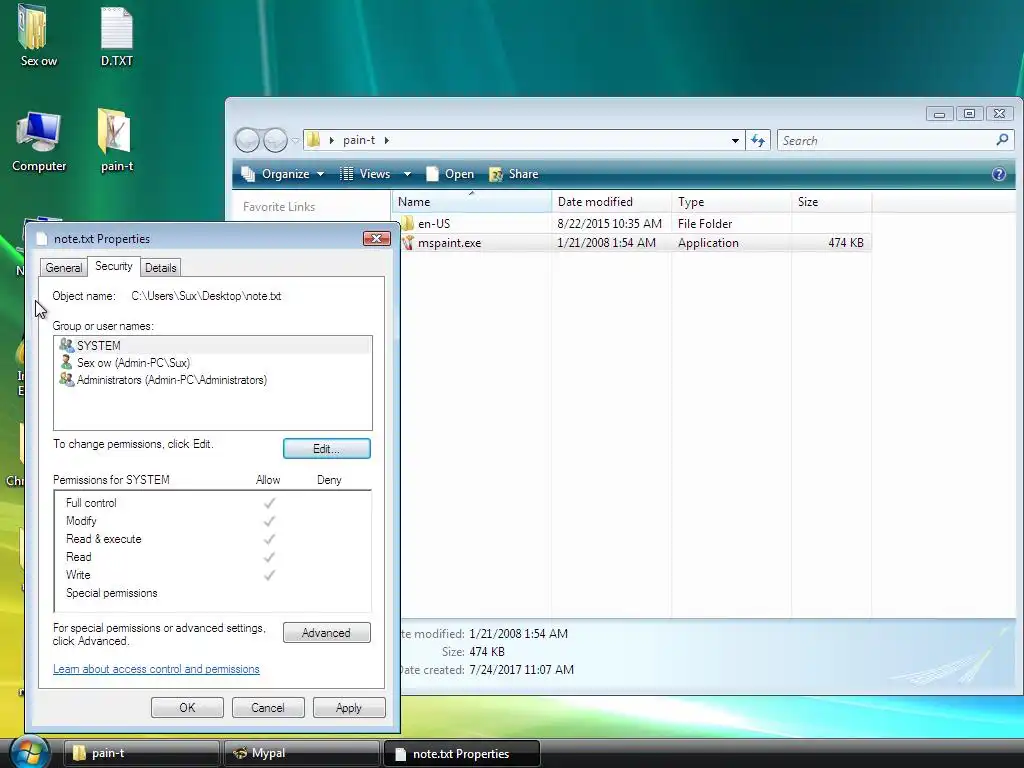Click the Forward arrow in Explorer window

click(x=275, y=140)
